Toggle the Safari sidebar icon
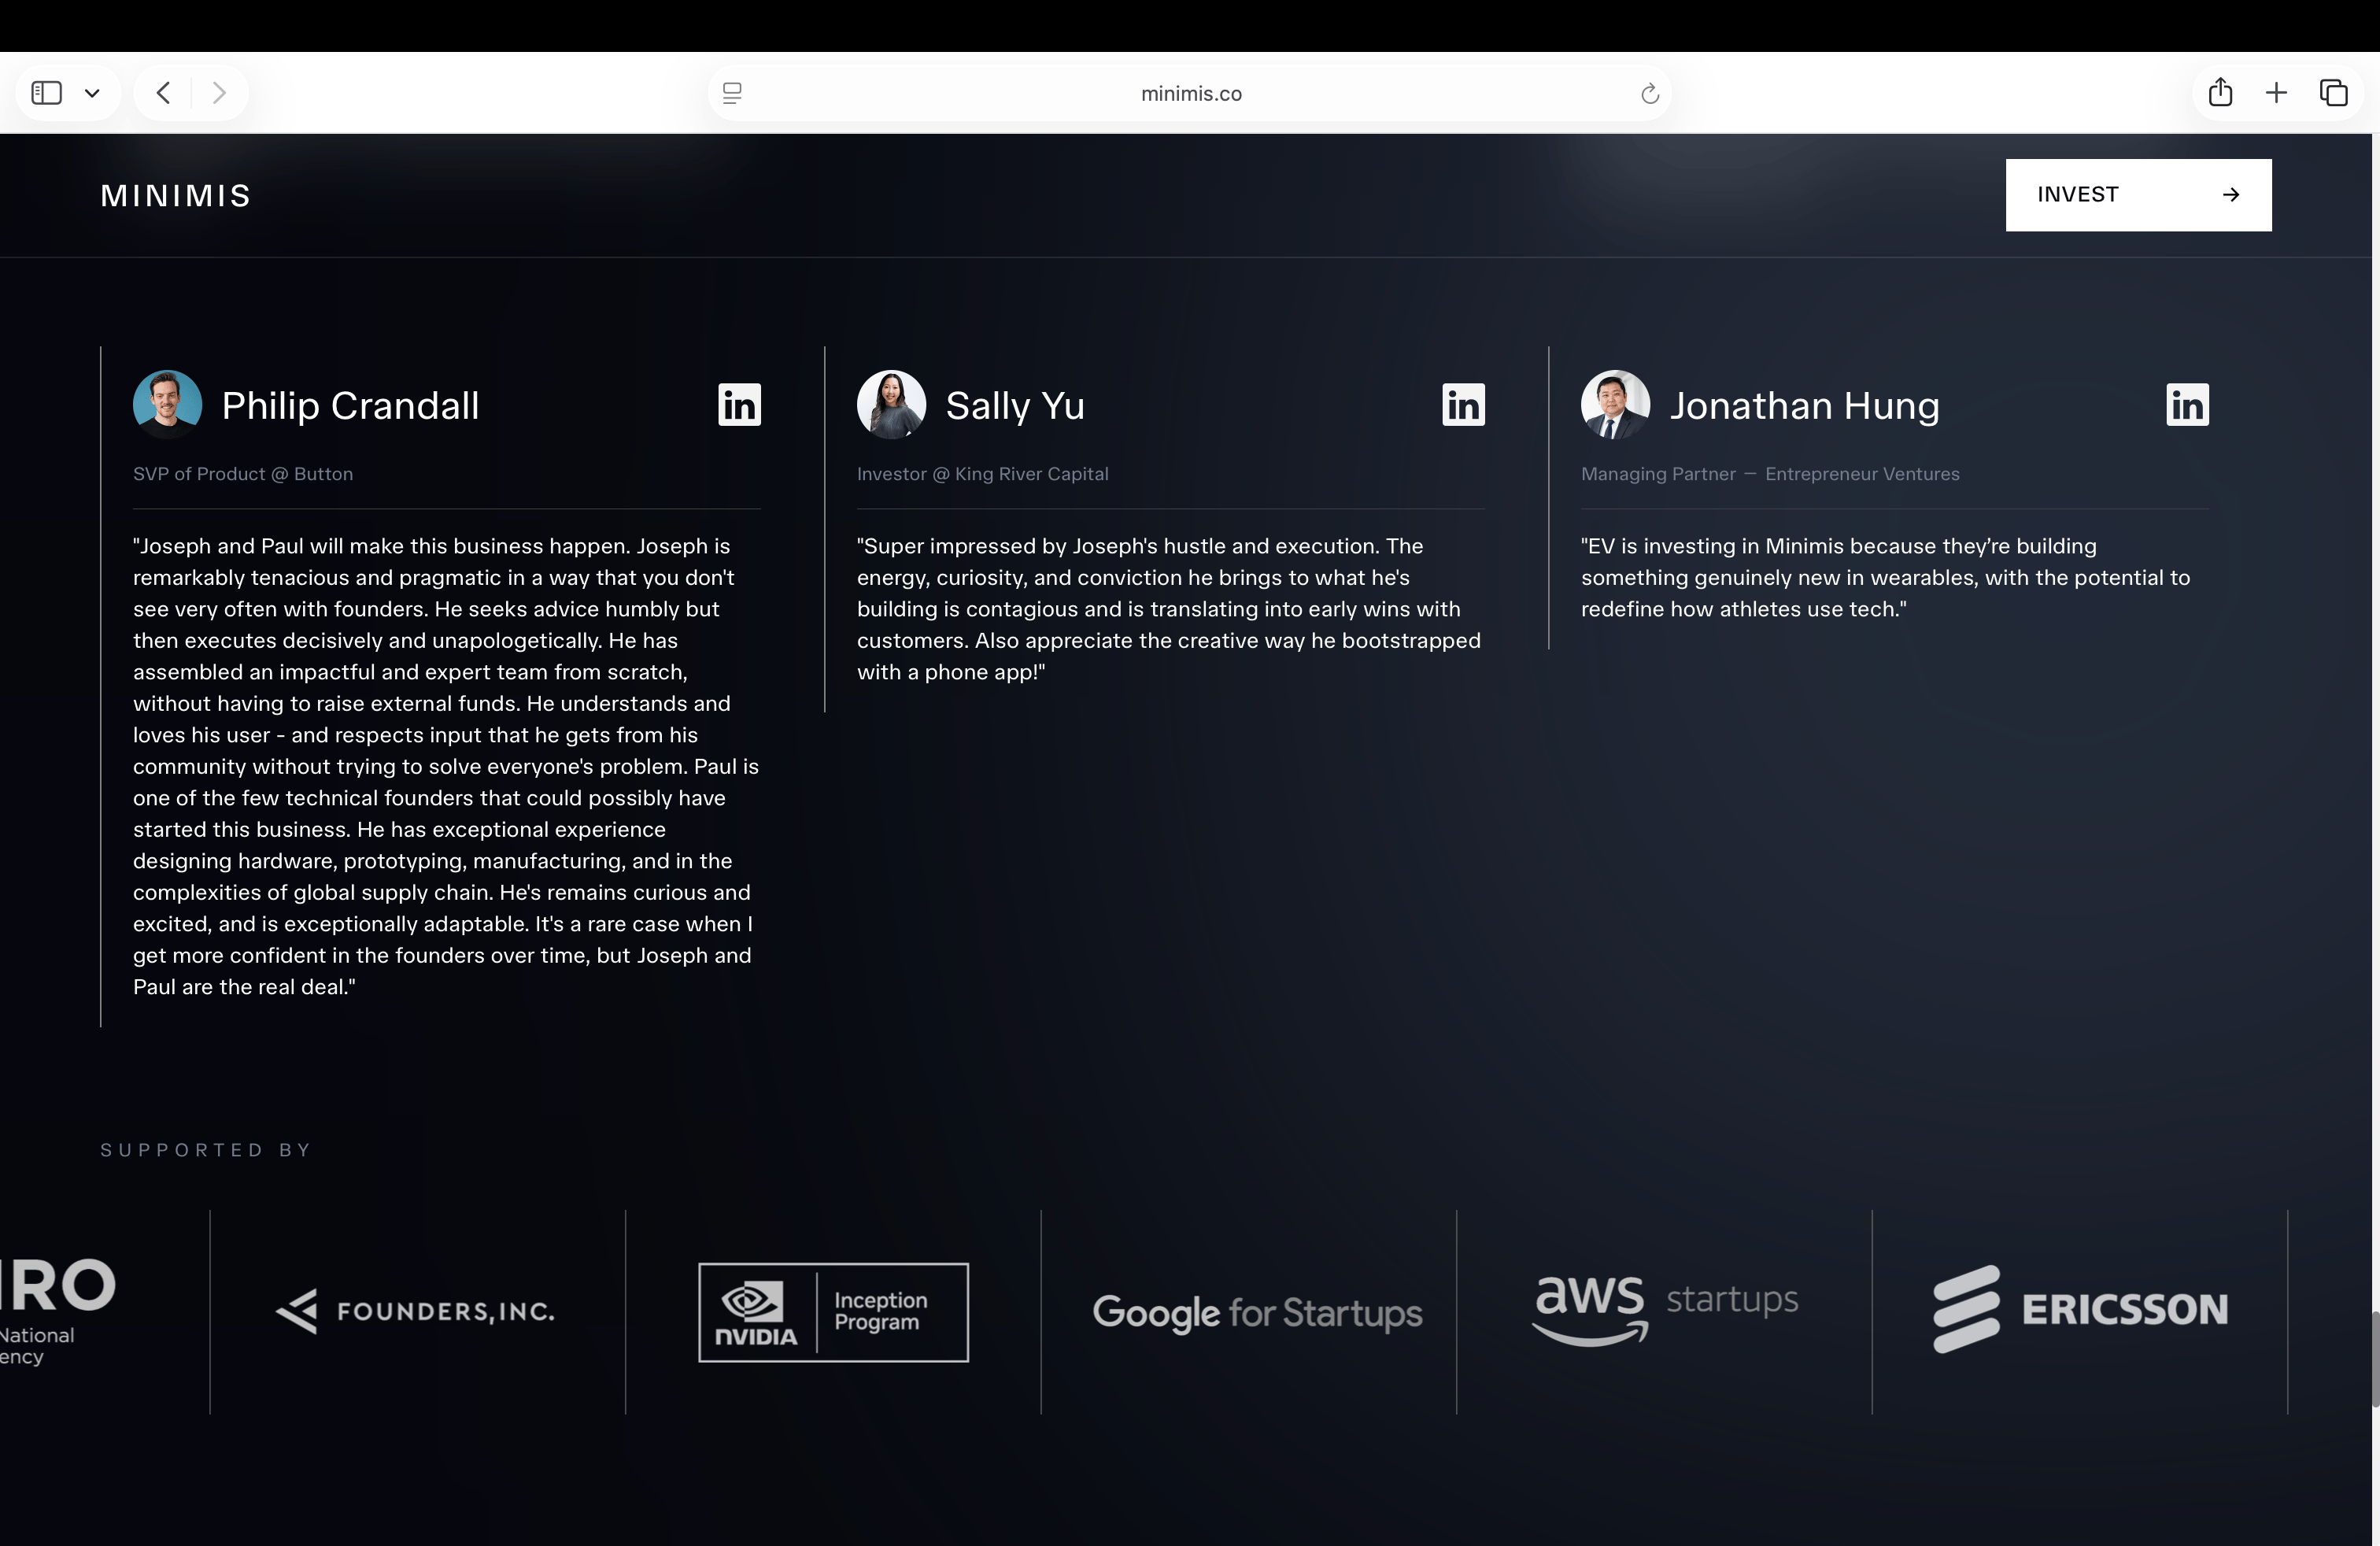The width and height of the screenshot is (2380, 1546). (x=47, y=93)
